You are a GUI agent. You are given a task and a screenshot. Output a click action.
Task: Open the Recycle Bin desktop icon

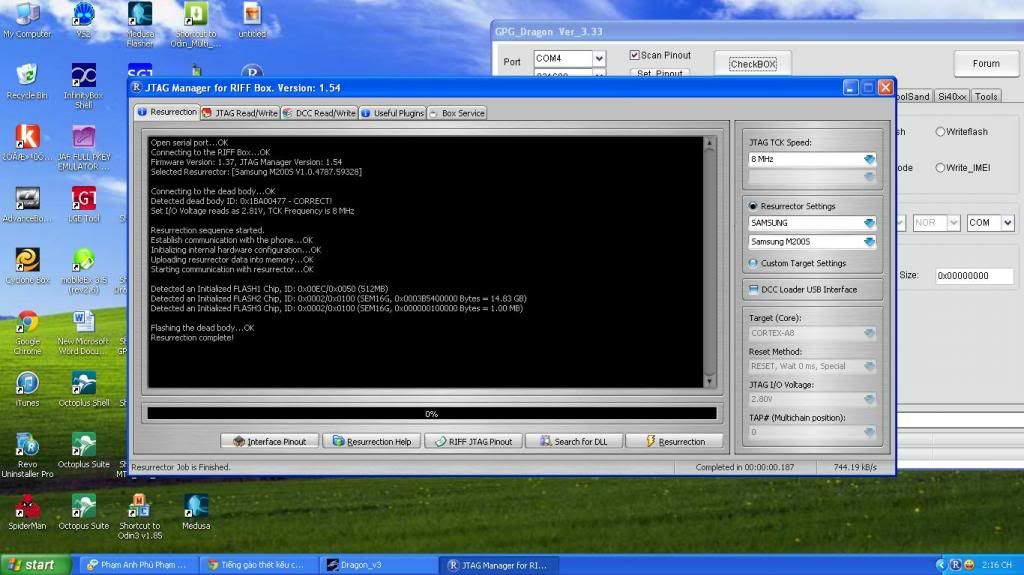[27, 82]
